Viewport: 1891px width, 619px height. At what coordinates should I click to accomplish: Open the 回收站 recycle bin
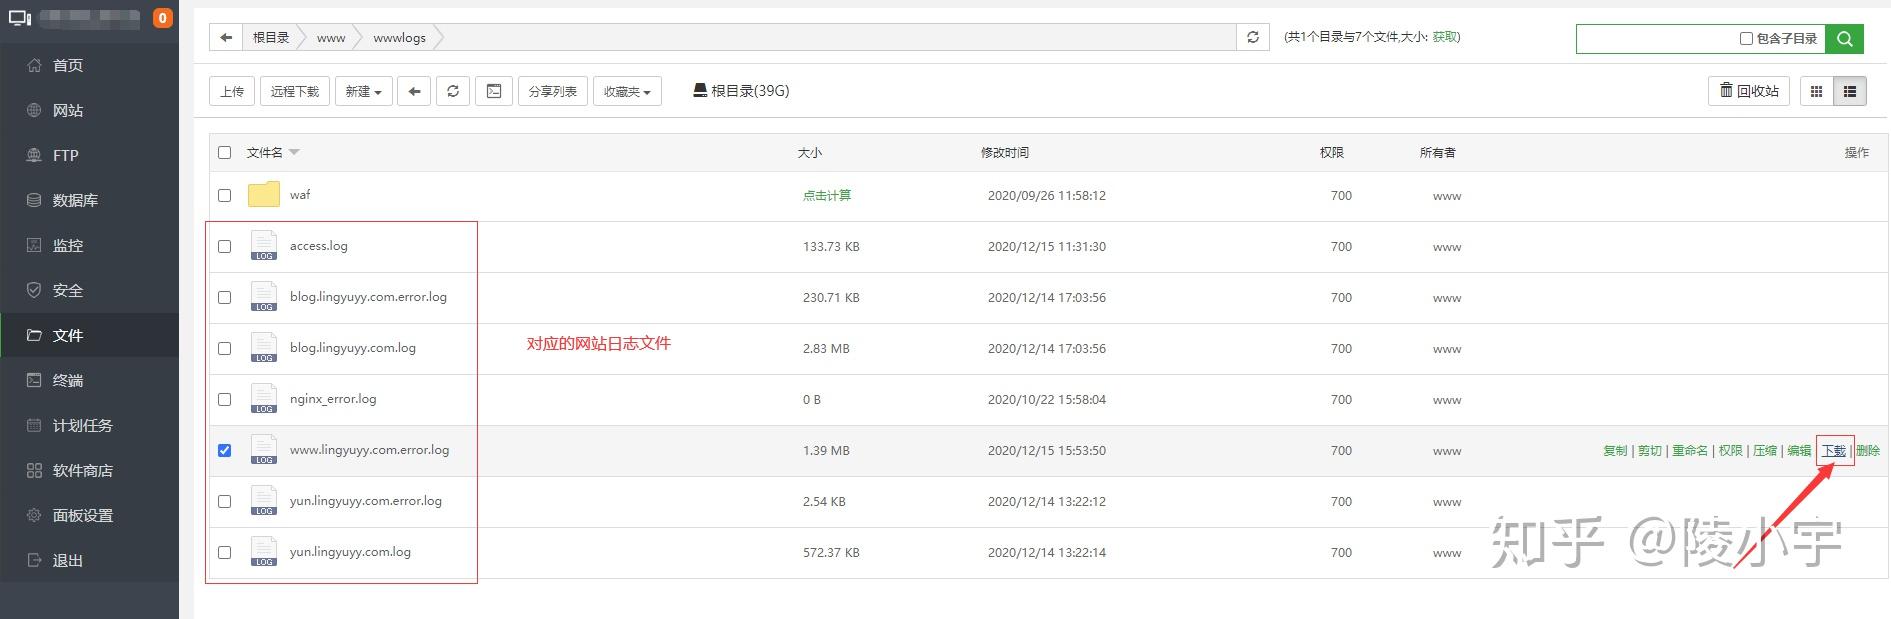click(1749, 91)
